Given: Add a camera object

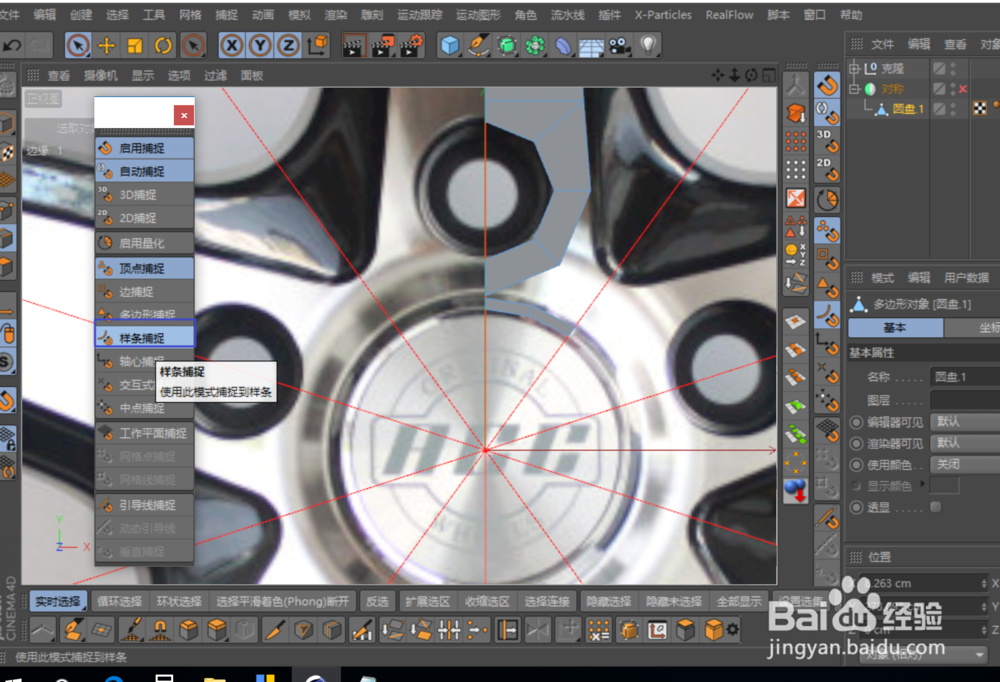Looking at the screenshot, I should [x=619, y=45].
